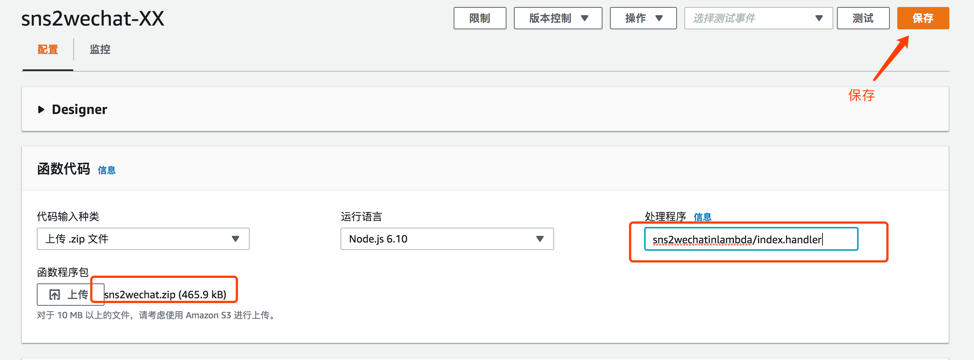Screen dimensions: 974x360
Task: Open the 版本控制 dropdown
Action: (558, 18)
